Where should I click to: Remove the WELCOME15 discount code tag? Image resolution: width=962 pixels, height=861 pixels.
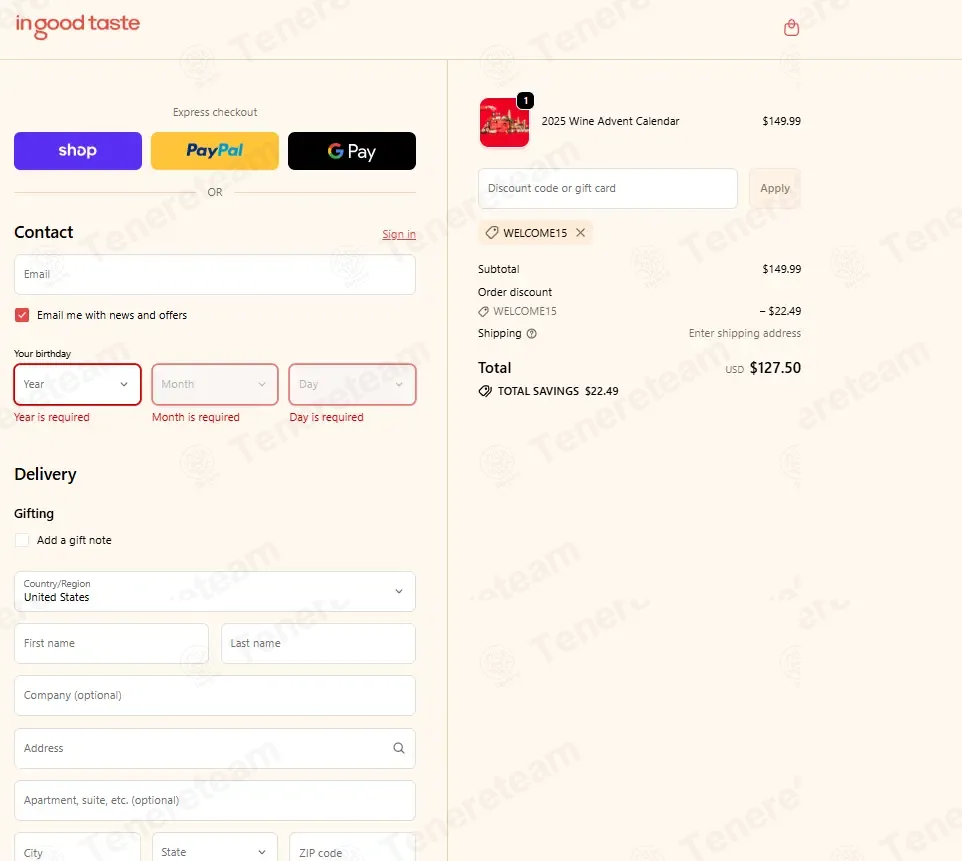(x=580, y=233)
